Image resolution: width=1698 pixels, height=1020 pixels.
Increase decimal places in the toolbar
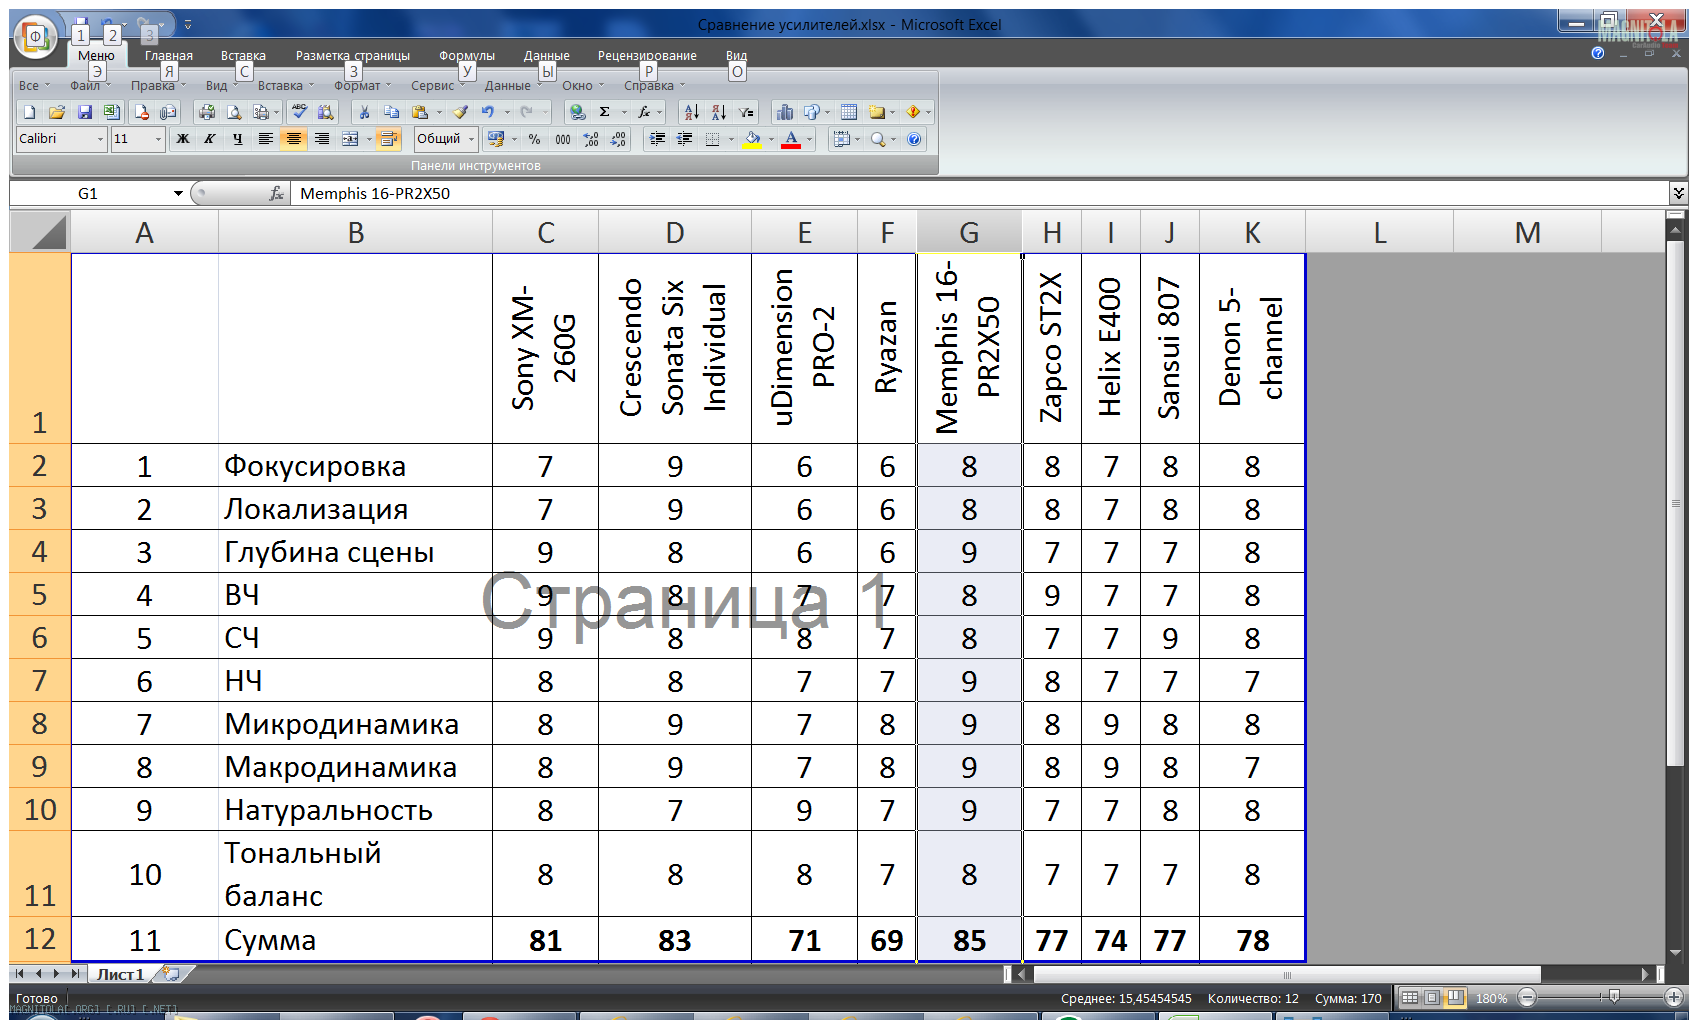(591, 139)
